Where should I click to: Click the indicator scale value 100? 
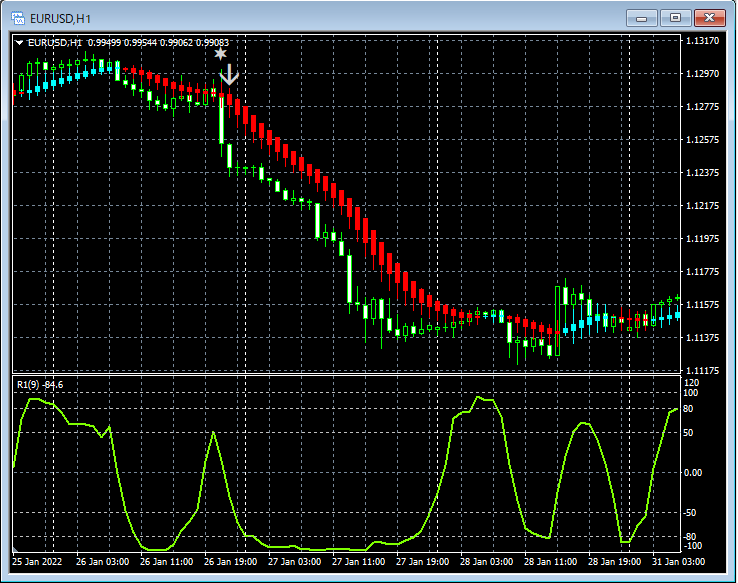692,393
